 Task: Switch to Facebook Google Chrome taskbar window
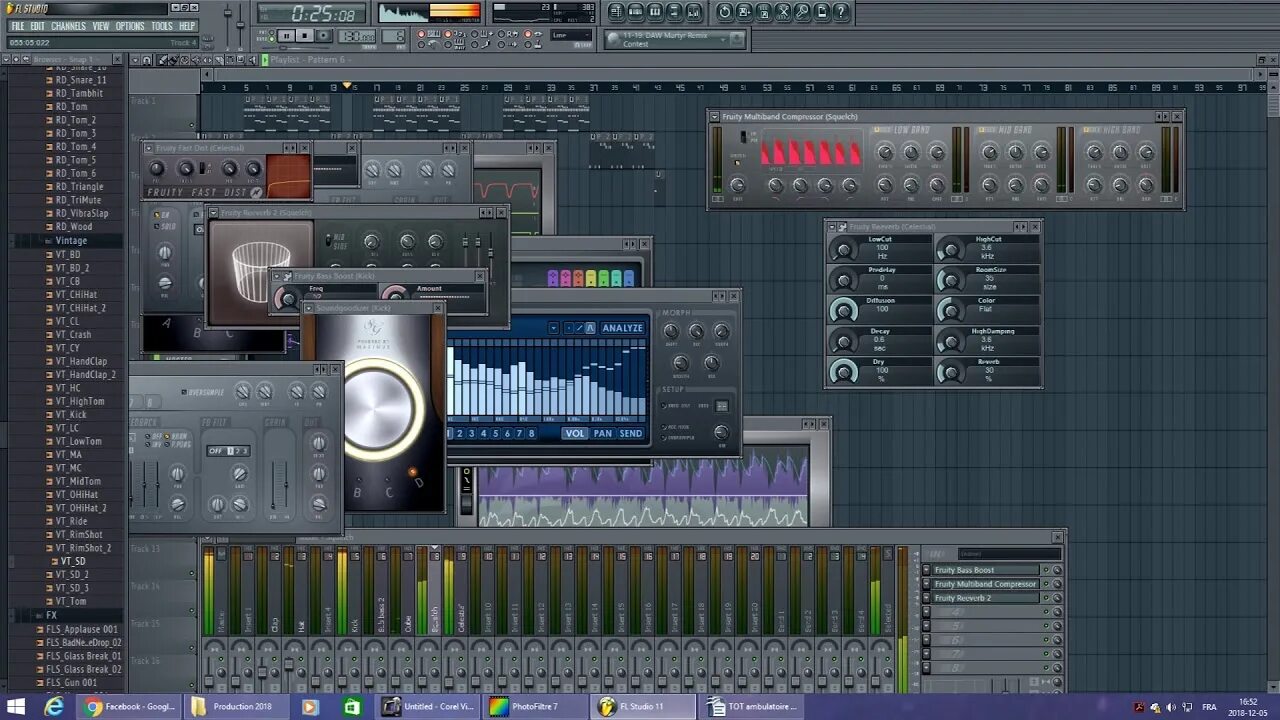pyautogui.click(x=130, y=707)
